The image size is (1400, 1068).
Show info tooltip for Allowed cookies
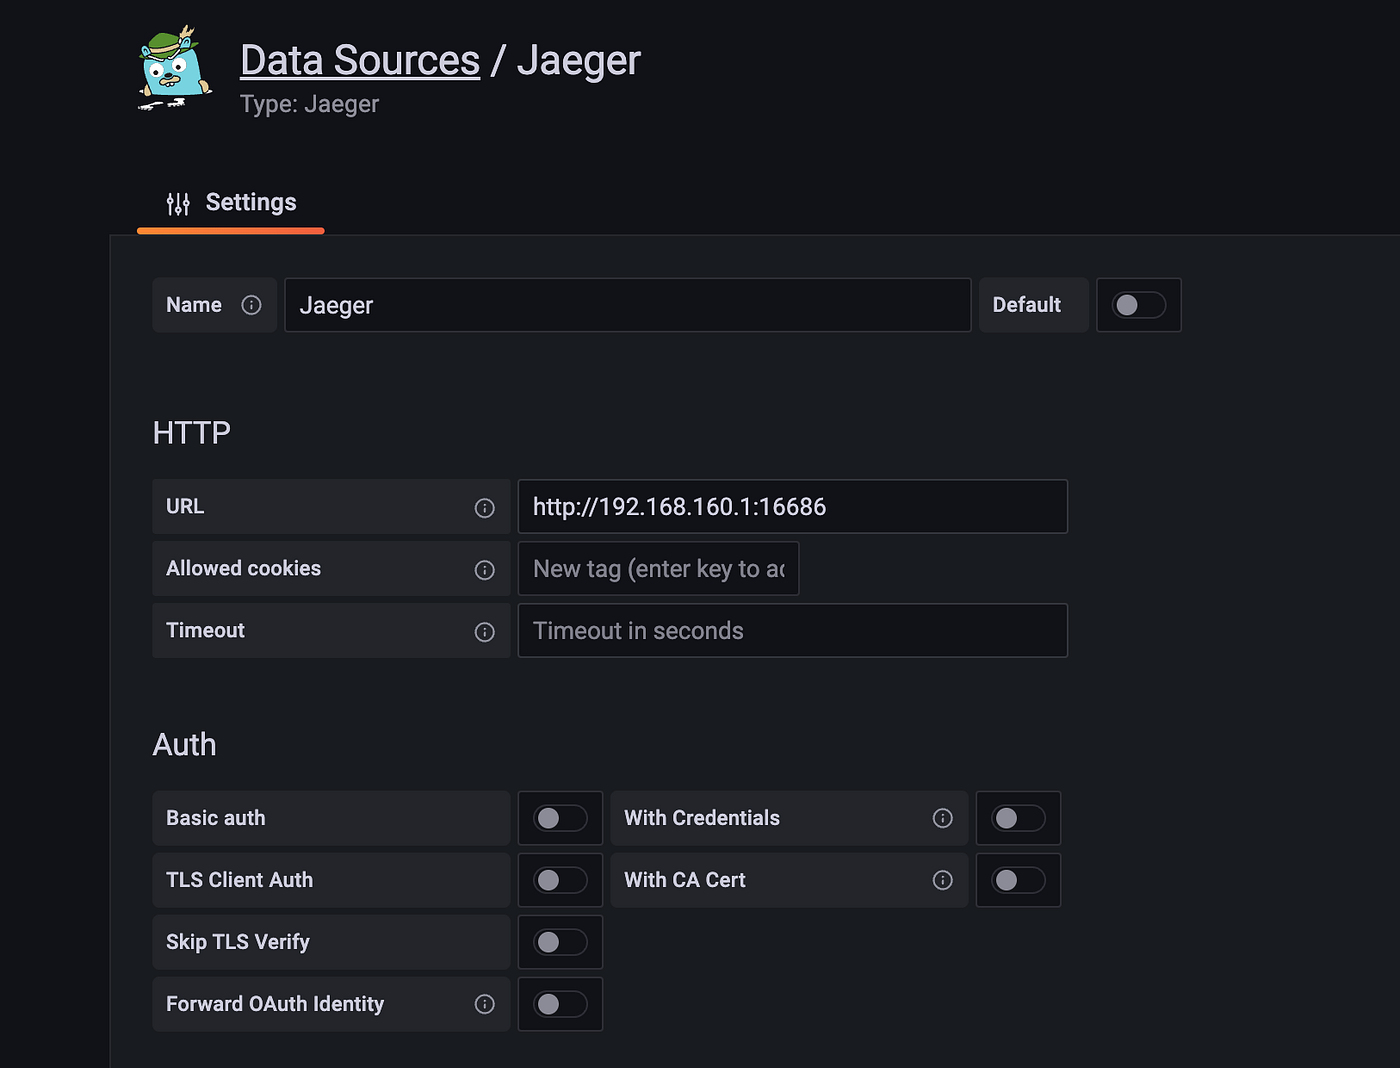point(484,570)
